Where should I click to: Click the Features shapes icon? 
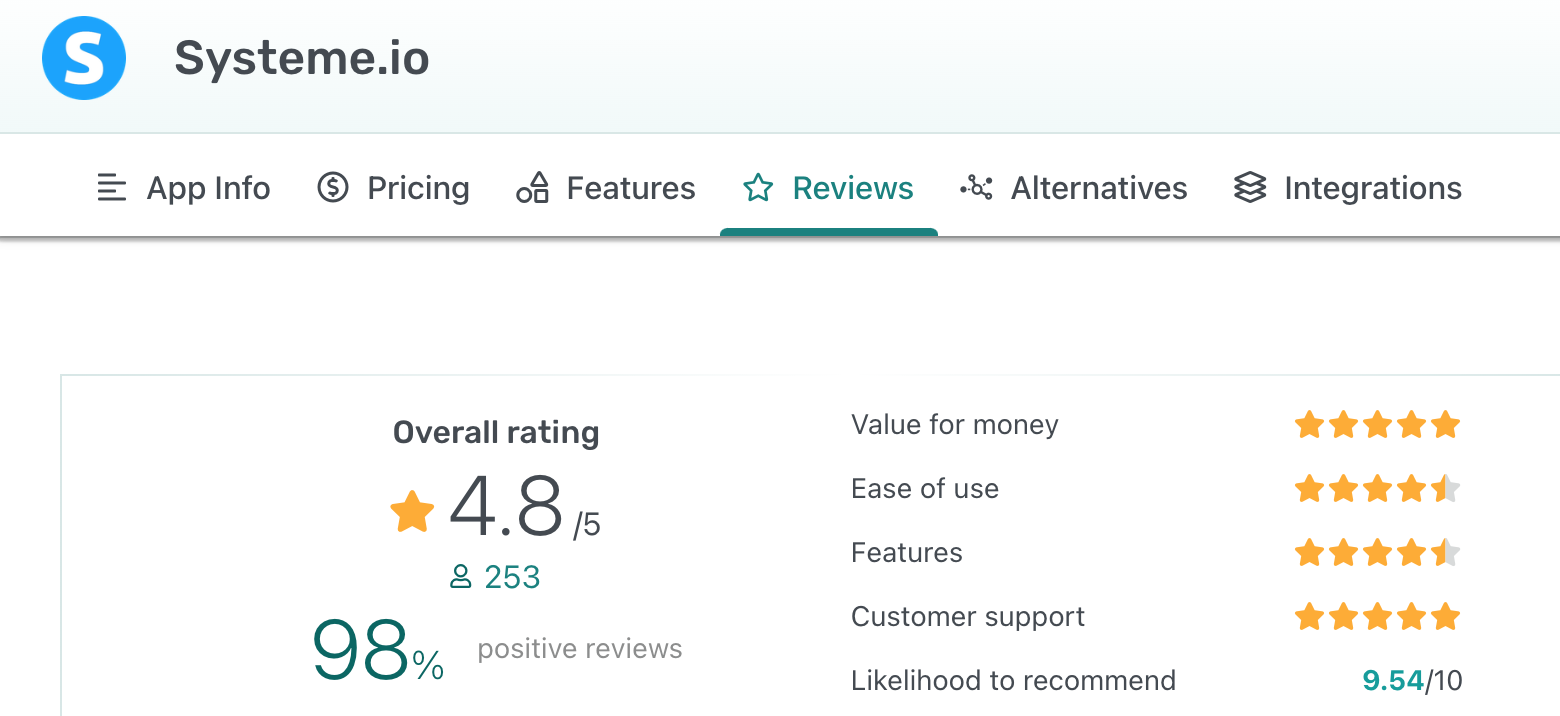coord(533,187)
